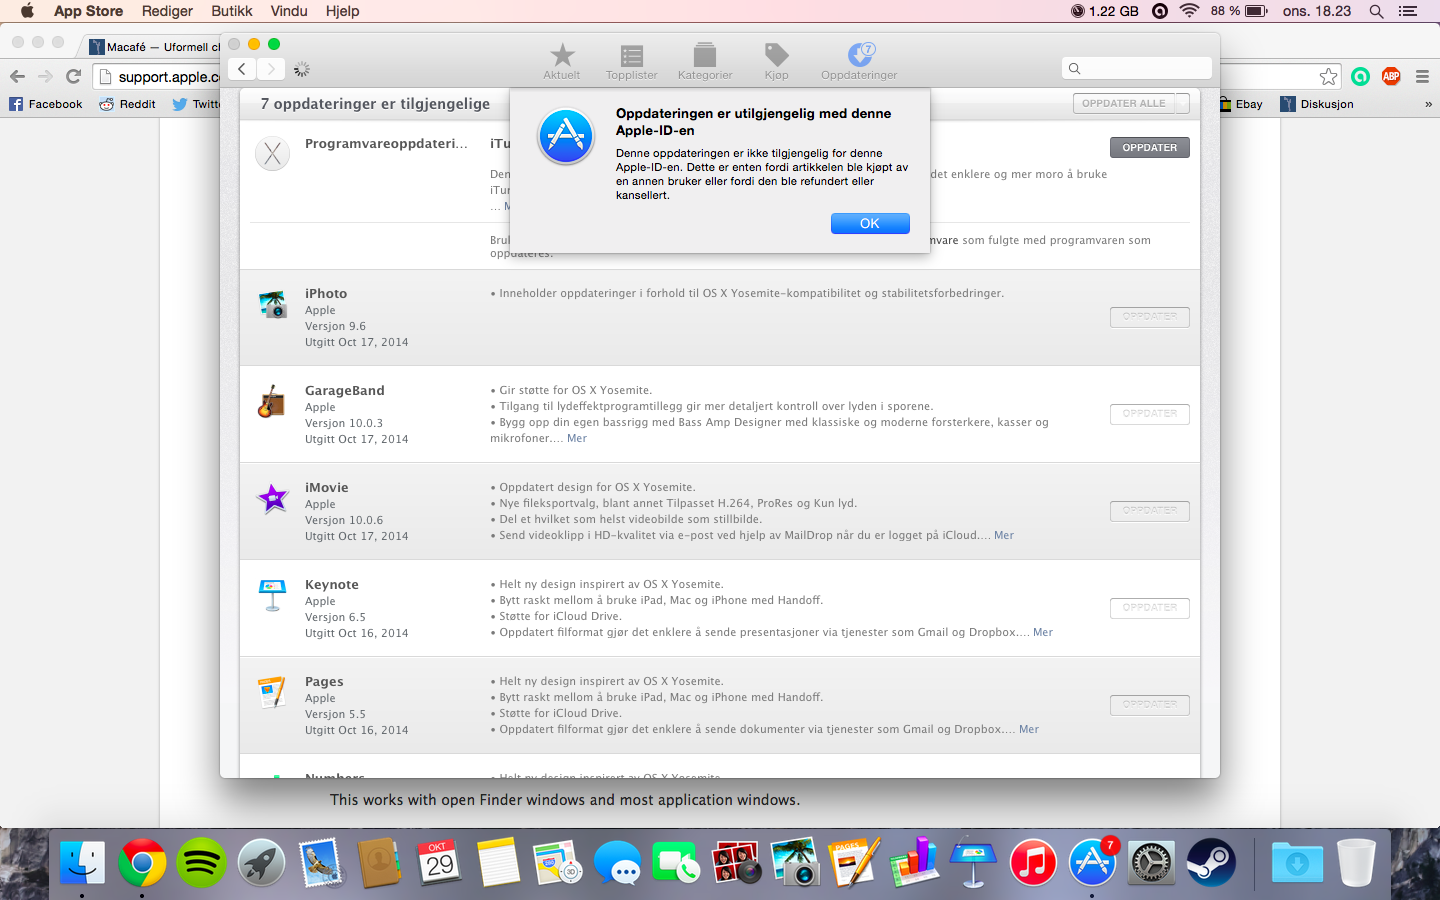
Task: Open FaceTime from the Dock
Action: [677, 862]
